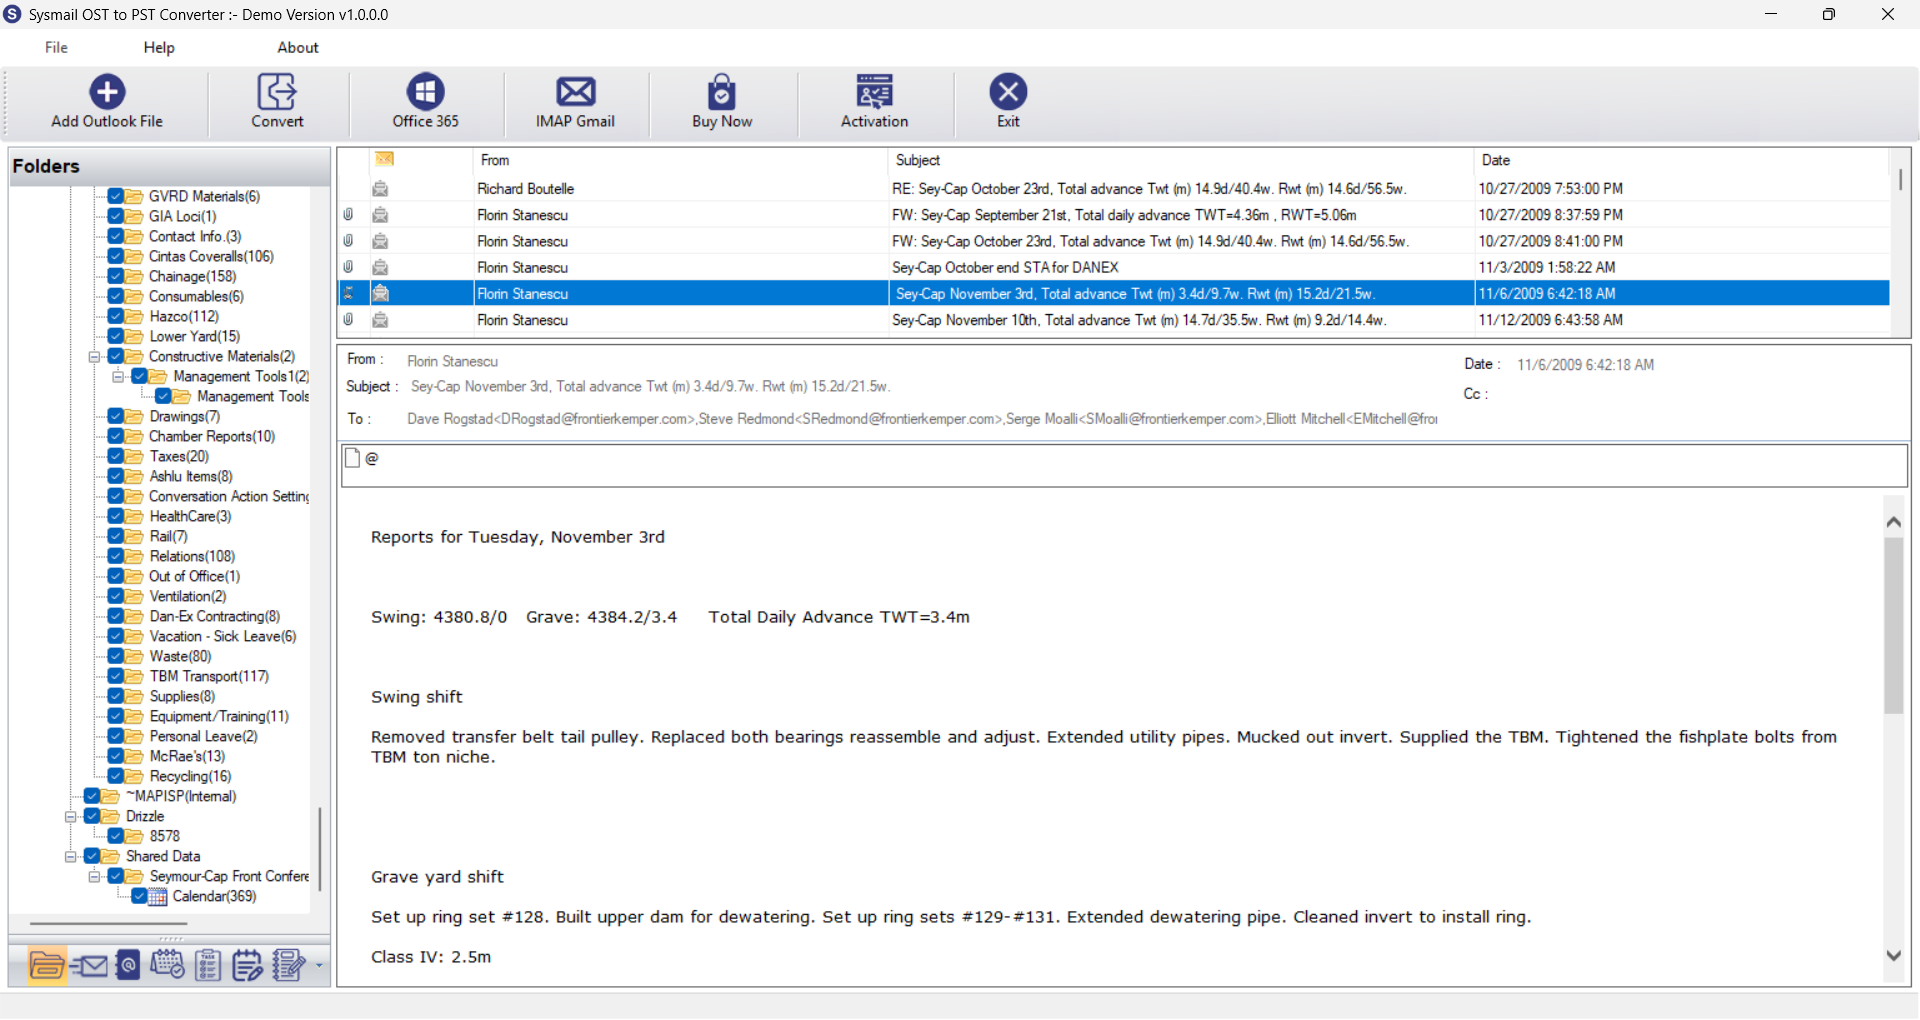Switch to mail view using envelope icon
This screenshot has height=1020, width=1920.
click(x=89, y=966)
